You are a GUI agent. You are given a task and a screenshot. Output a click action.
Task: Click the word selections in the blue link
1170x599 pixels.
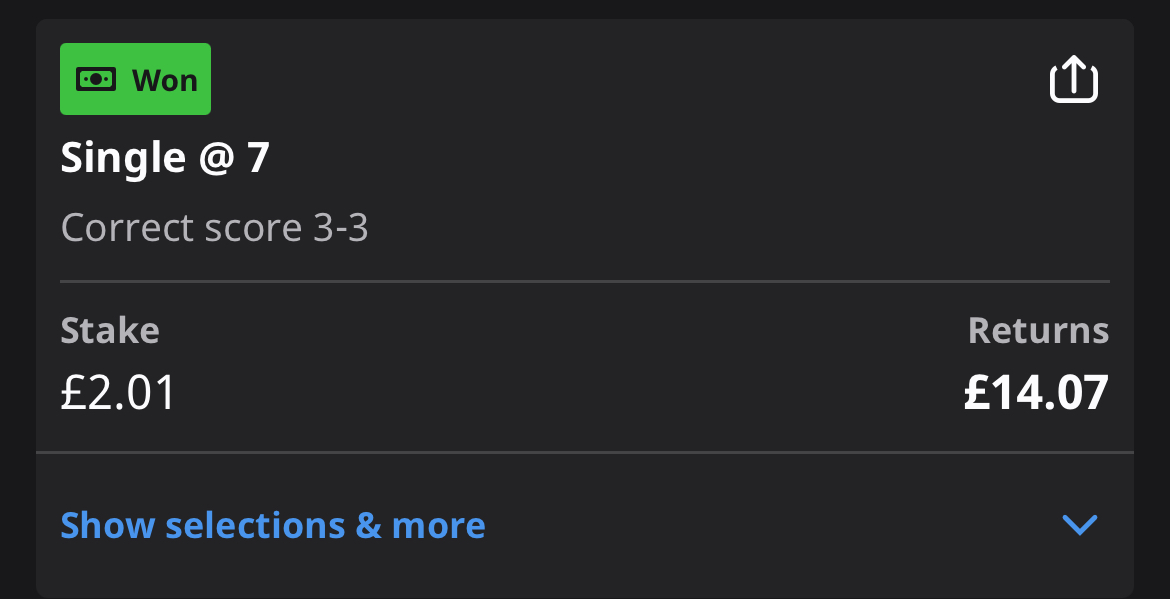[255, 525]
